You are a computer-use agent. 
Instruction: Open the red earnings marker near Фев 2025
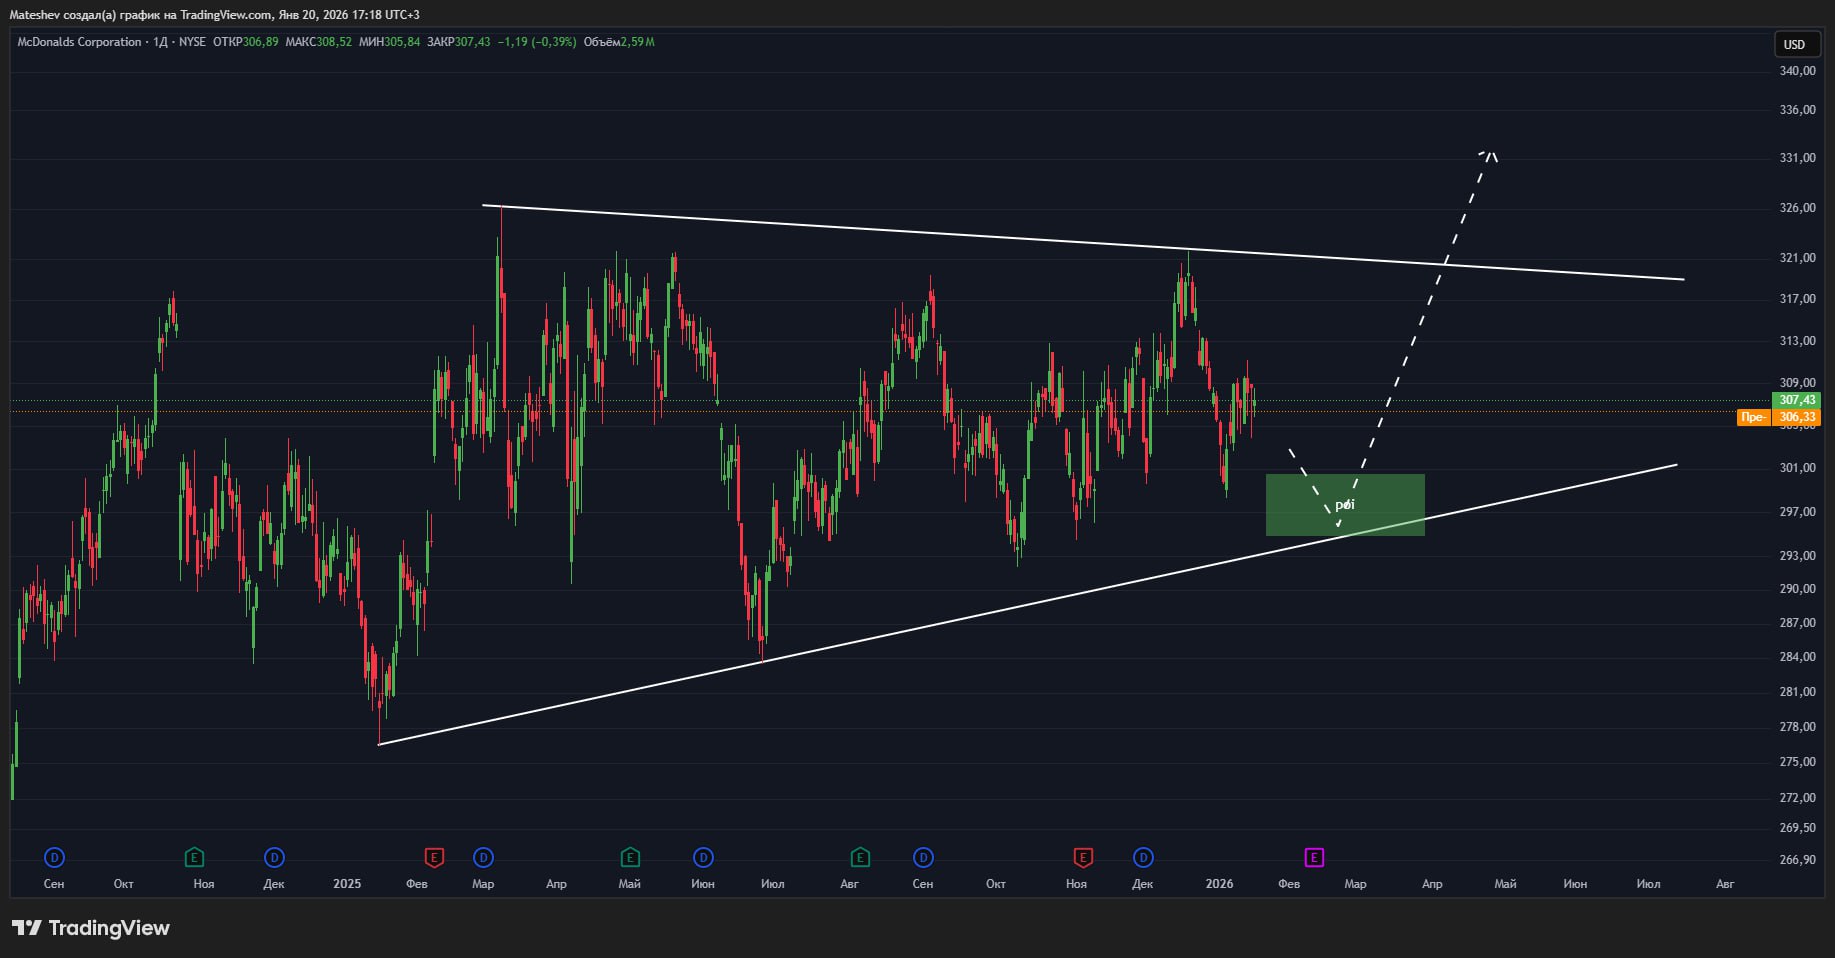433,857
